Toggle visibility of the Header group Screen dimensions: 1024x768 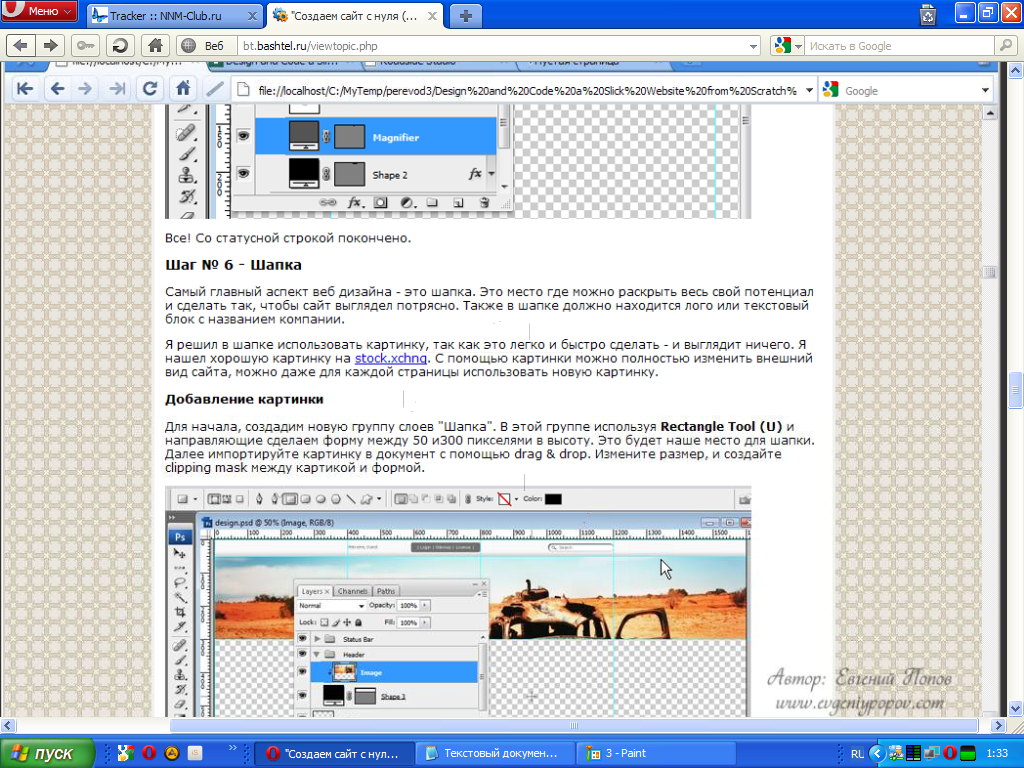click(x=302, y=654)
